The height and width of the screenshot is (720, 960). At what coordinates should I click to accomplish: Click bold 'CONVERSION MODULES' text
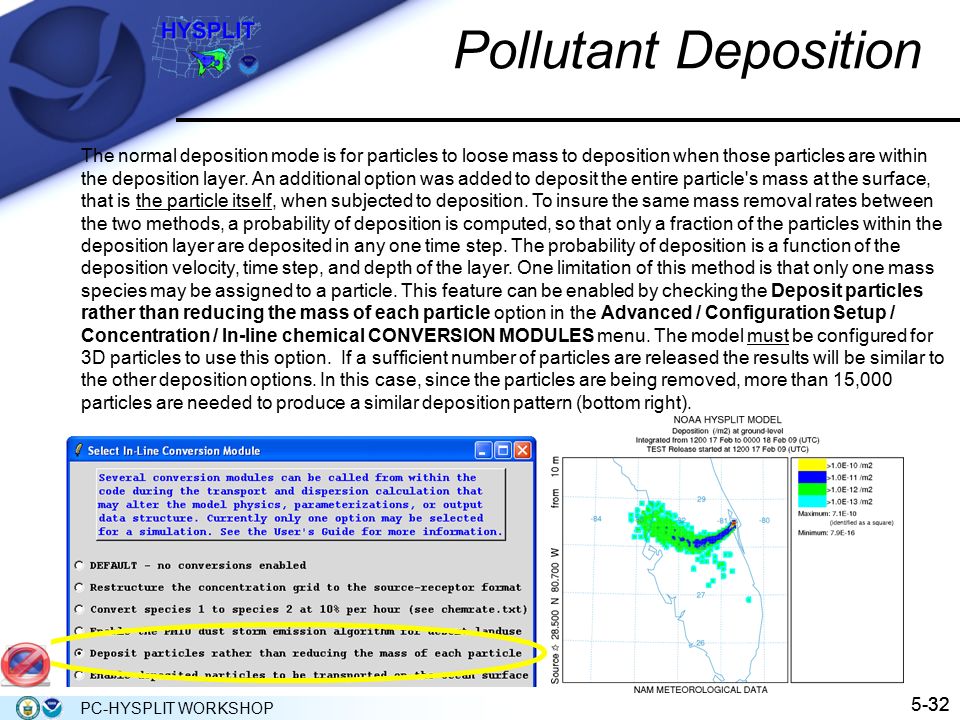481,336
